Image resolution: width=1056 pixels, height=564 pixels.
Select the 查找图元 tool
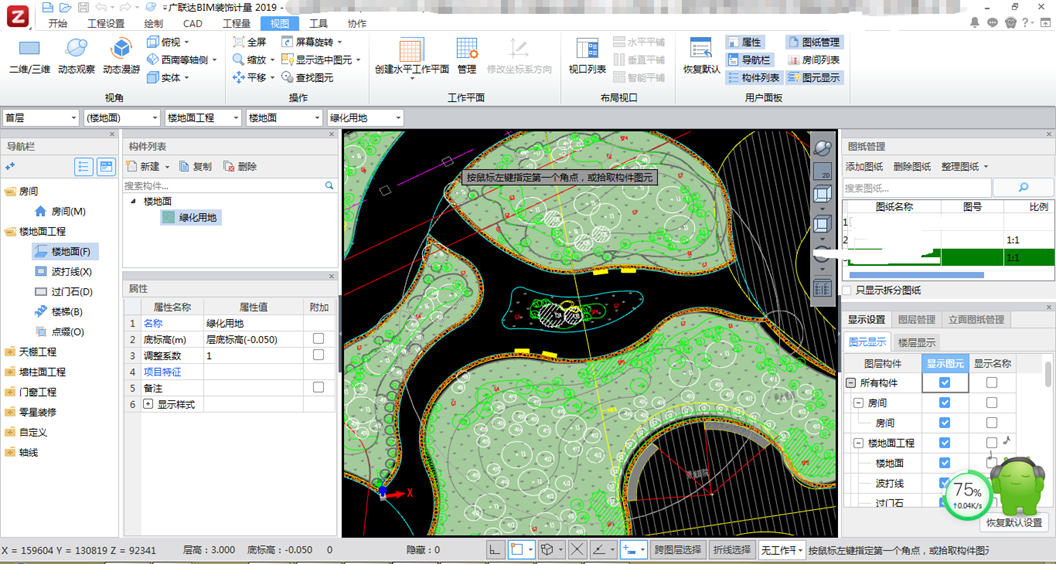click(307, 77)
